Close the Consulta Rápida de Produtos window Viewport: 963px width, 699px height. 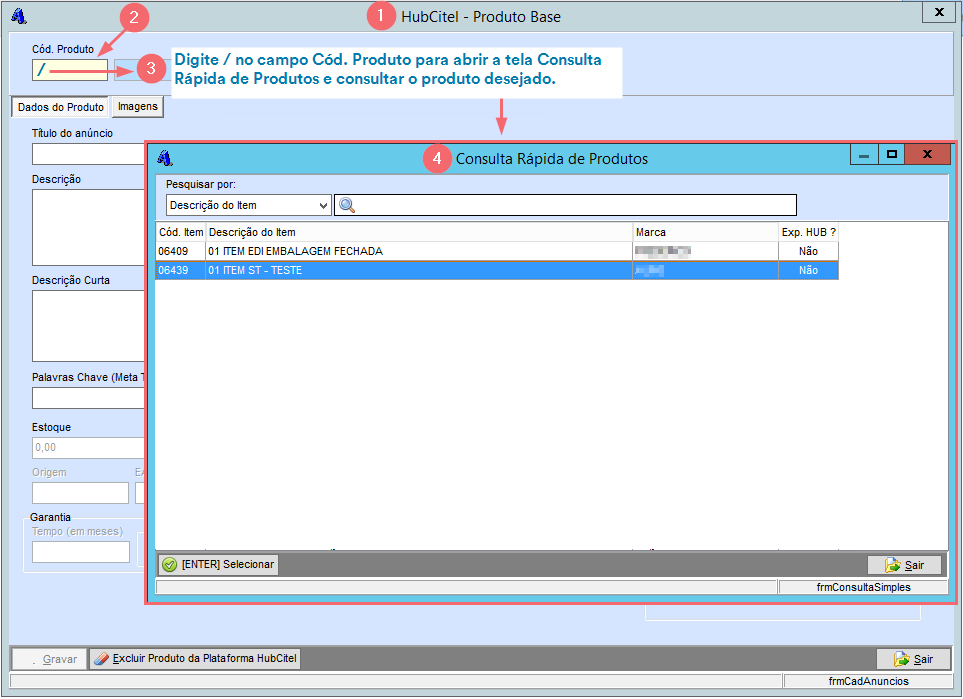(927, 155)
